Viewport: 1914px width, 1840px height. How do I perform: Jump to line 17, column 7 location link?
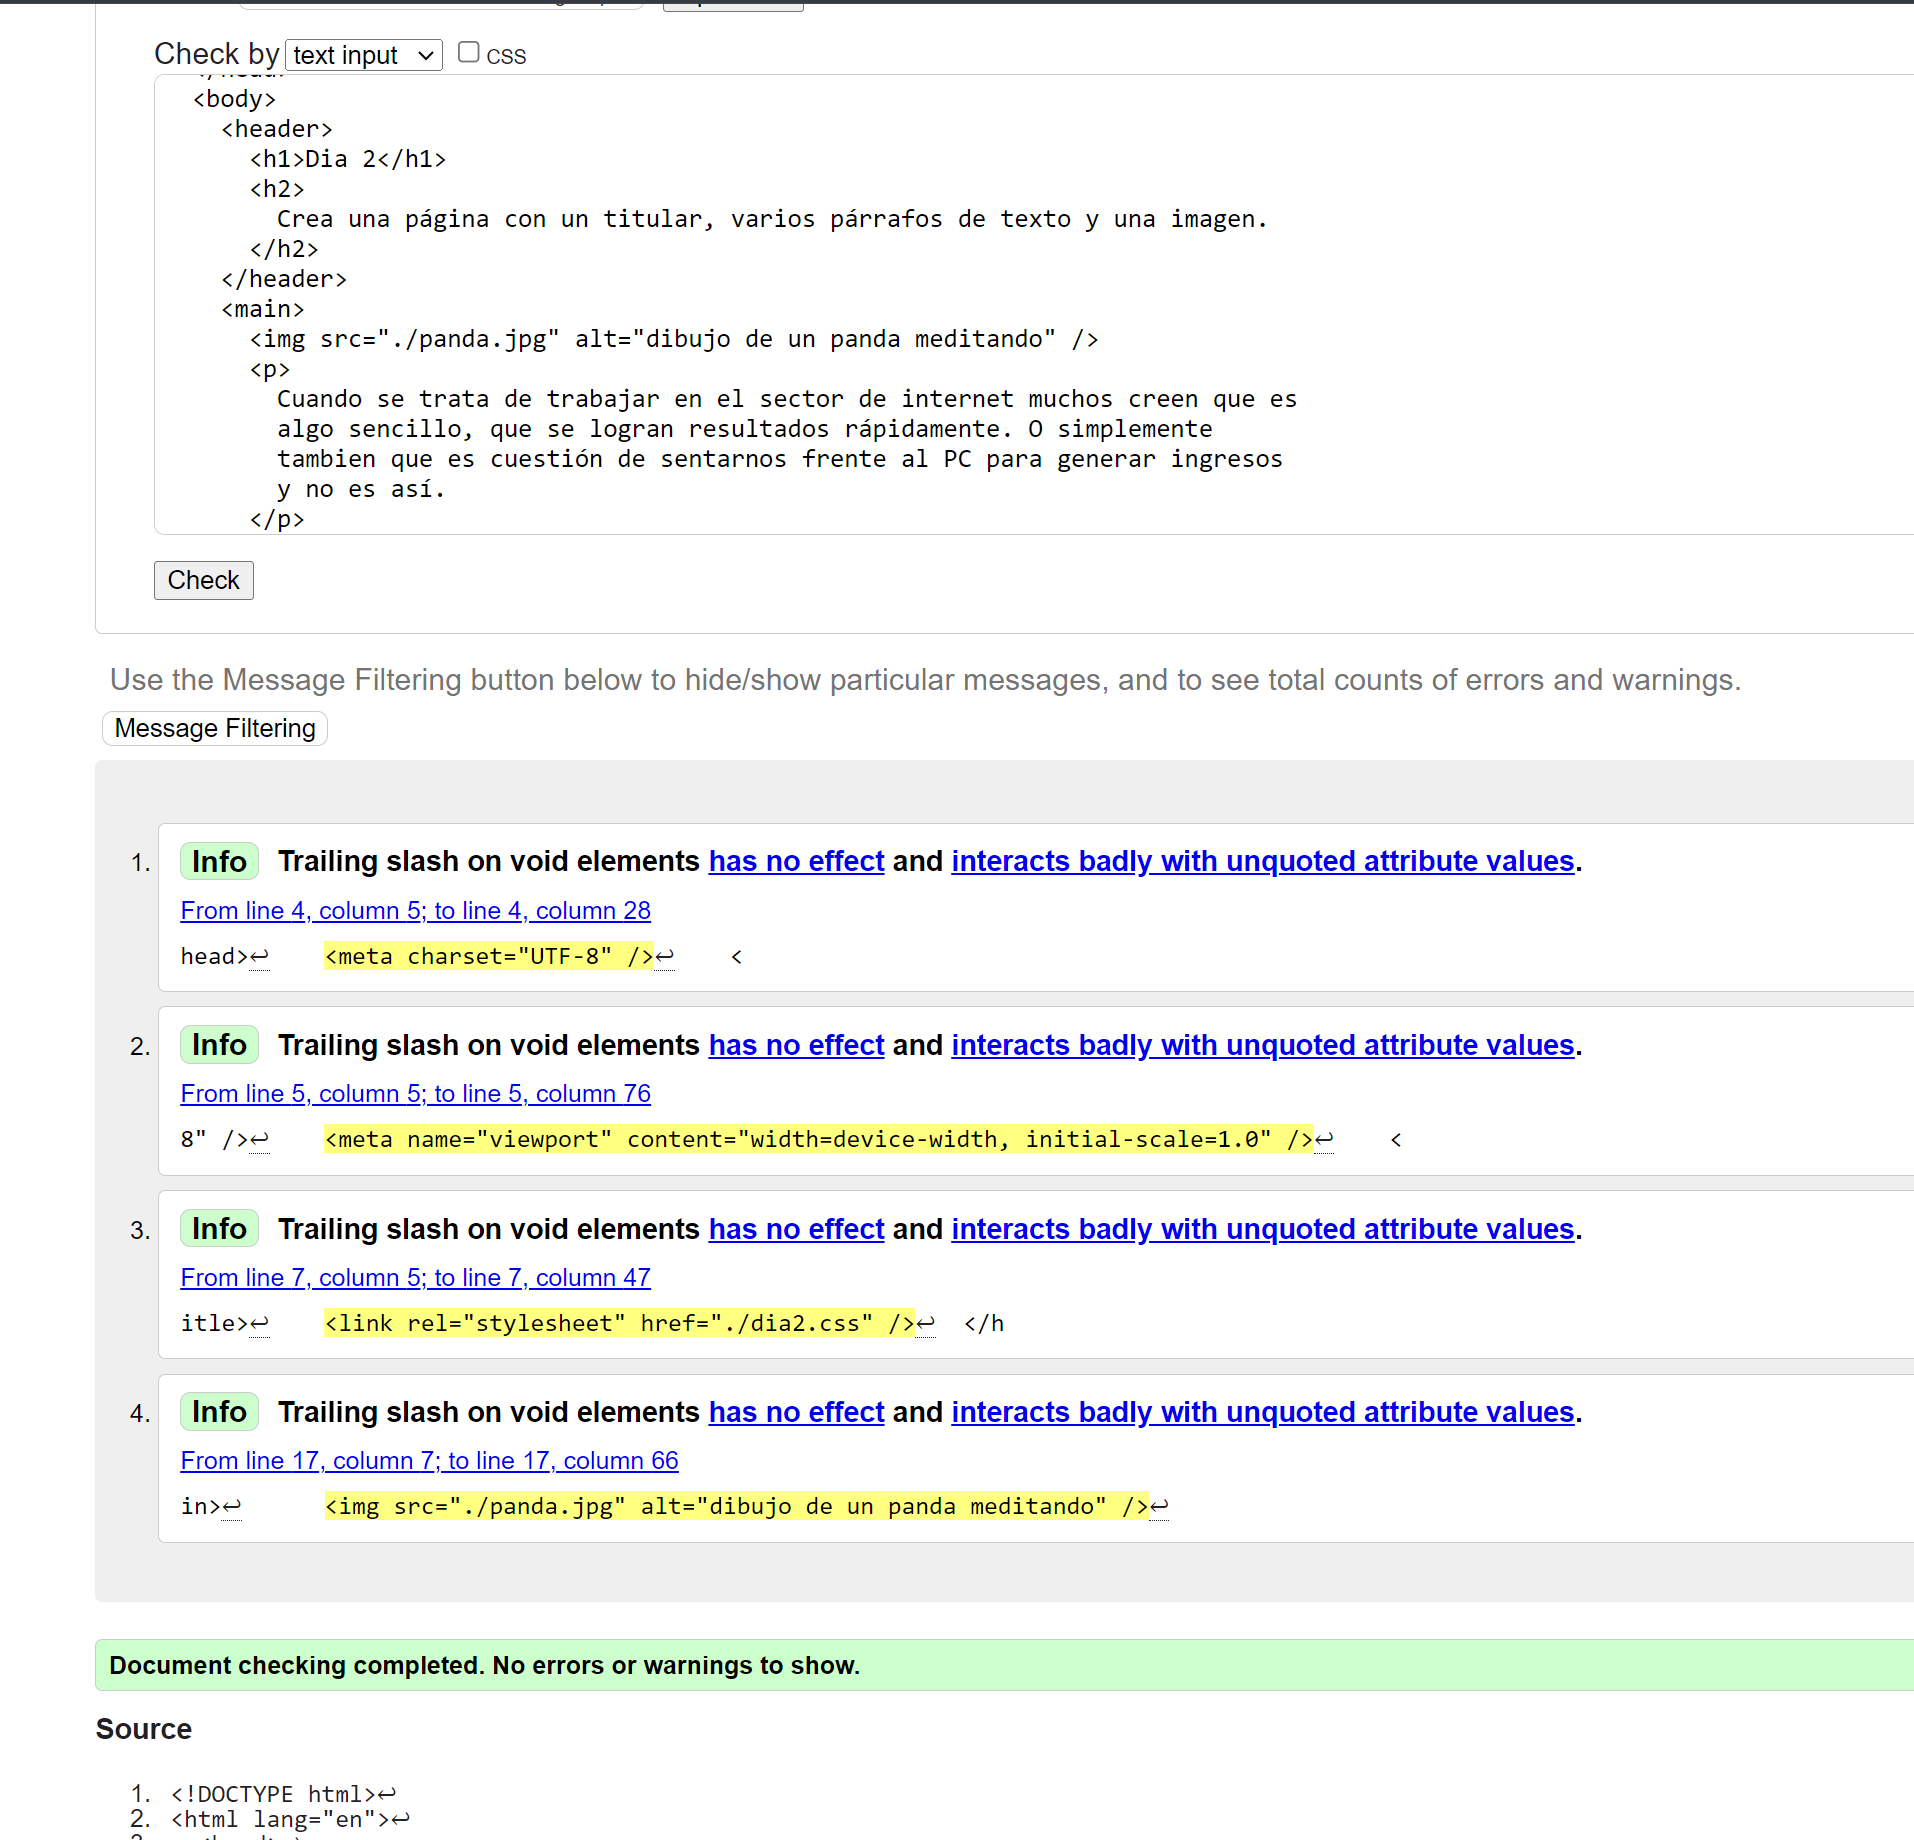pyautogui.click(x=429, y=1461)
